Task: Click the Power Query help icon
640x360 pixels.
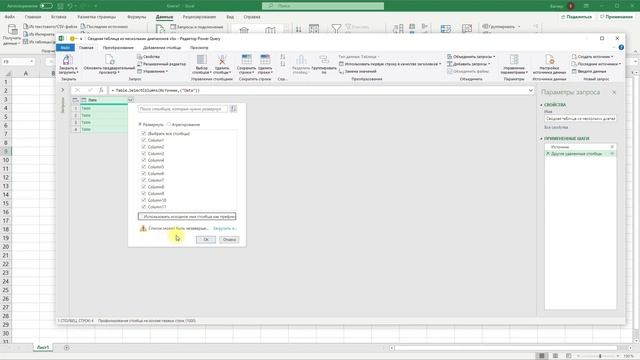Action: point(621,47)
